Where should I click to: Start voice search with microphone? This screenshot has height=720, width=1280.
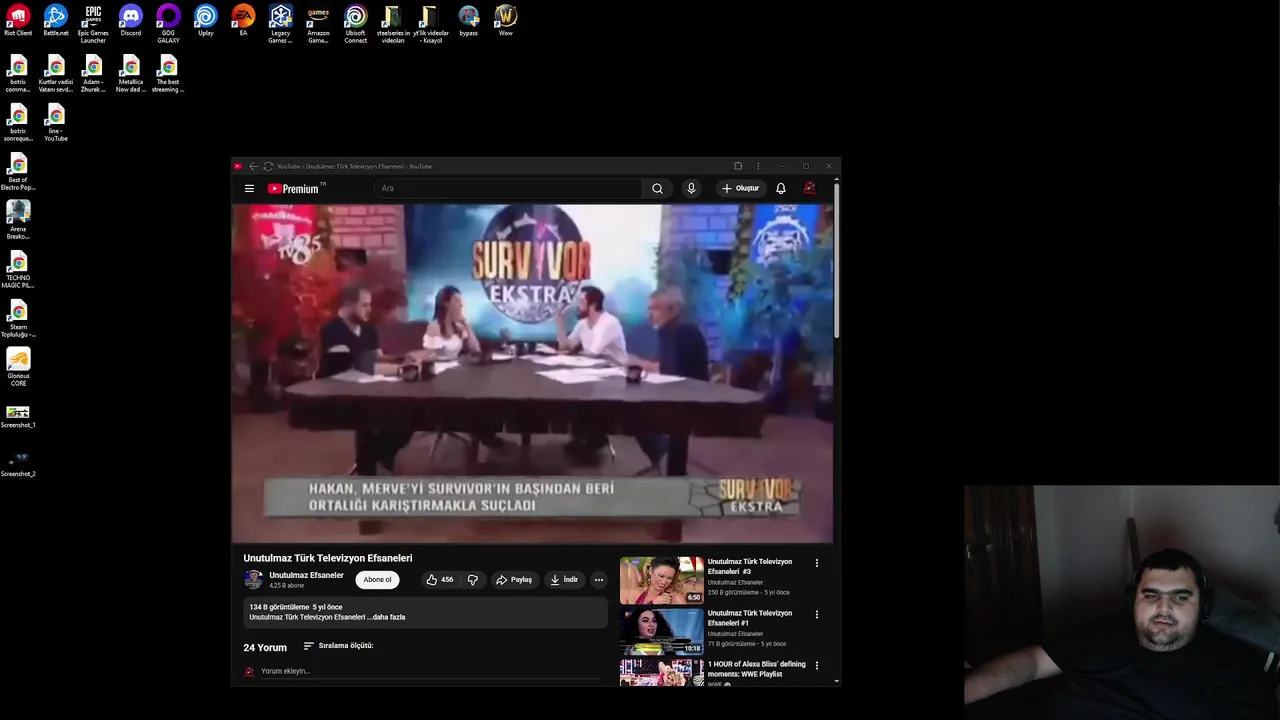click(x=691, y=188)
